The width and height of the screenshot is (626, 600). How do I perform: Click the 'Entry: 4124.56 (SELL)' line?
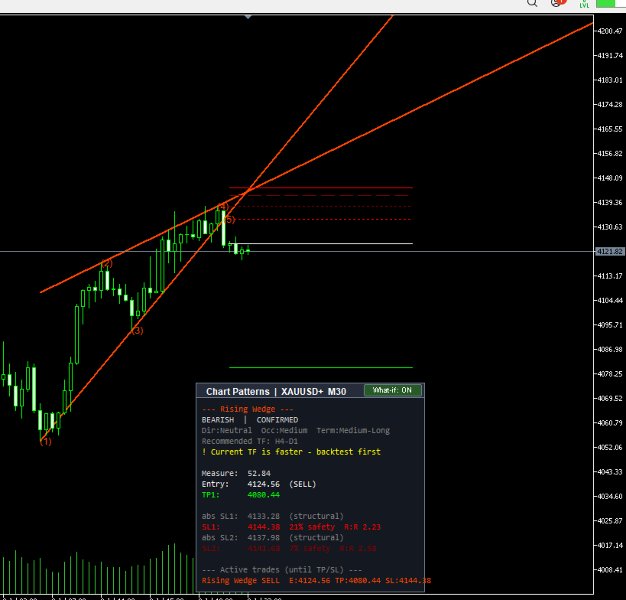pos(259,484)
